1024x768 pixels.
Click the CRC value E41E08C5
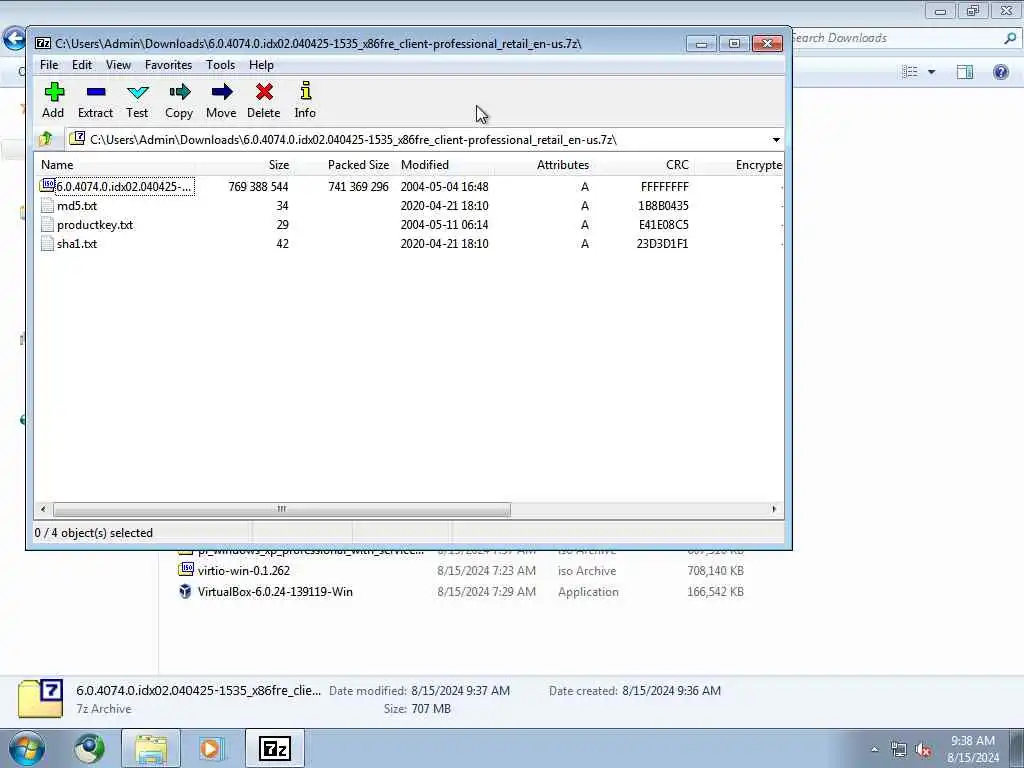(664, 225)
